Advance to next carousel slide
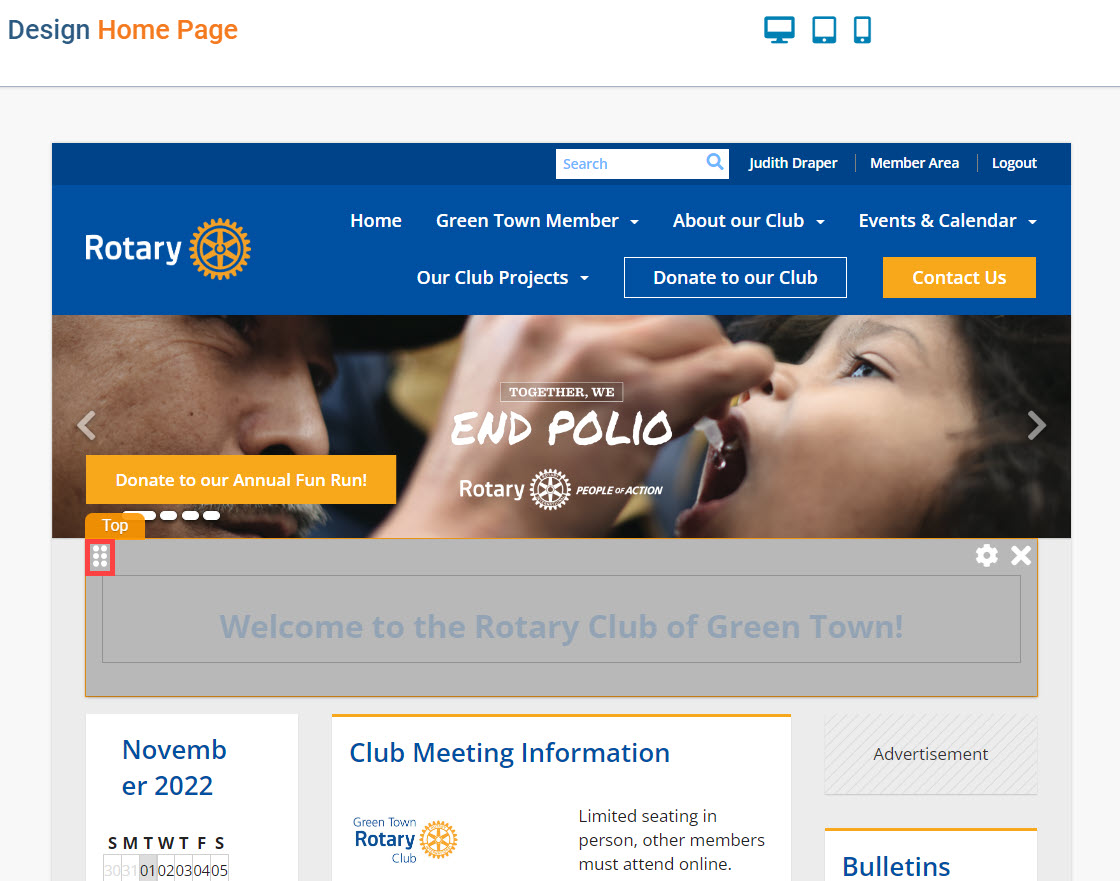 coord(1036,426)
